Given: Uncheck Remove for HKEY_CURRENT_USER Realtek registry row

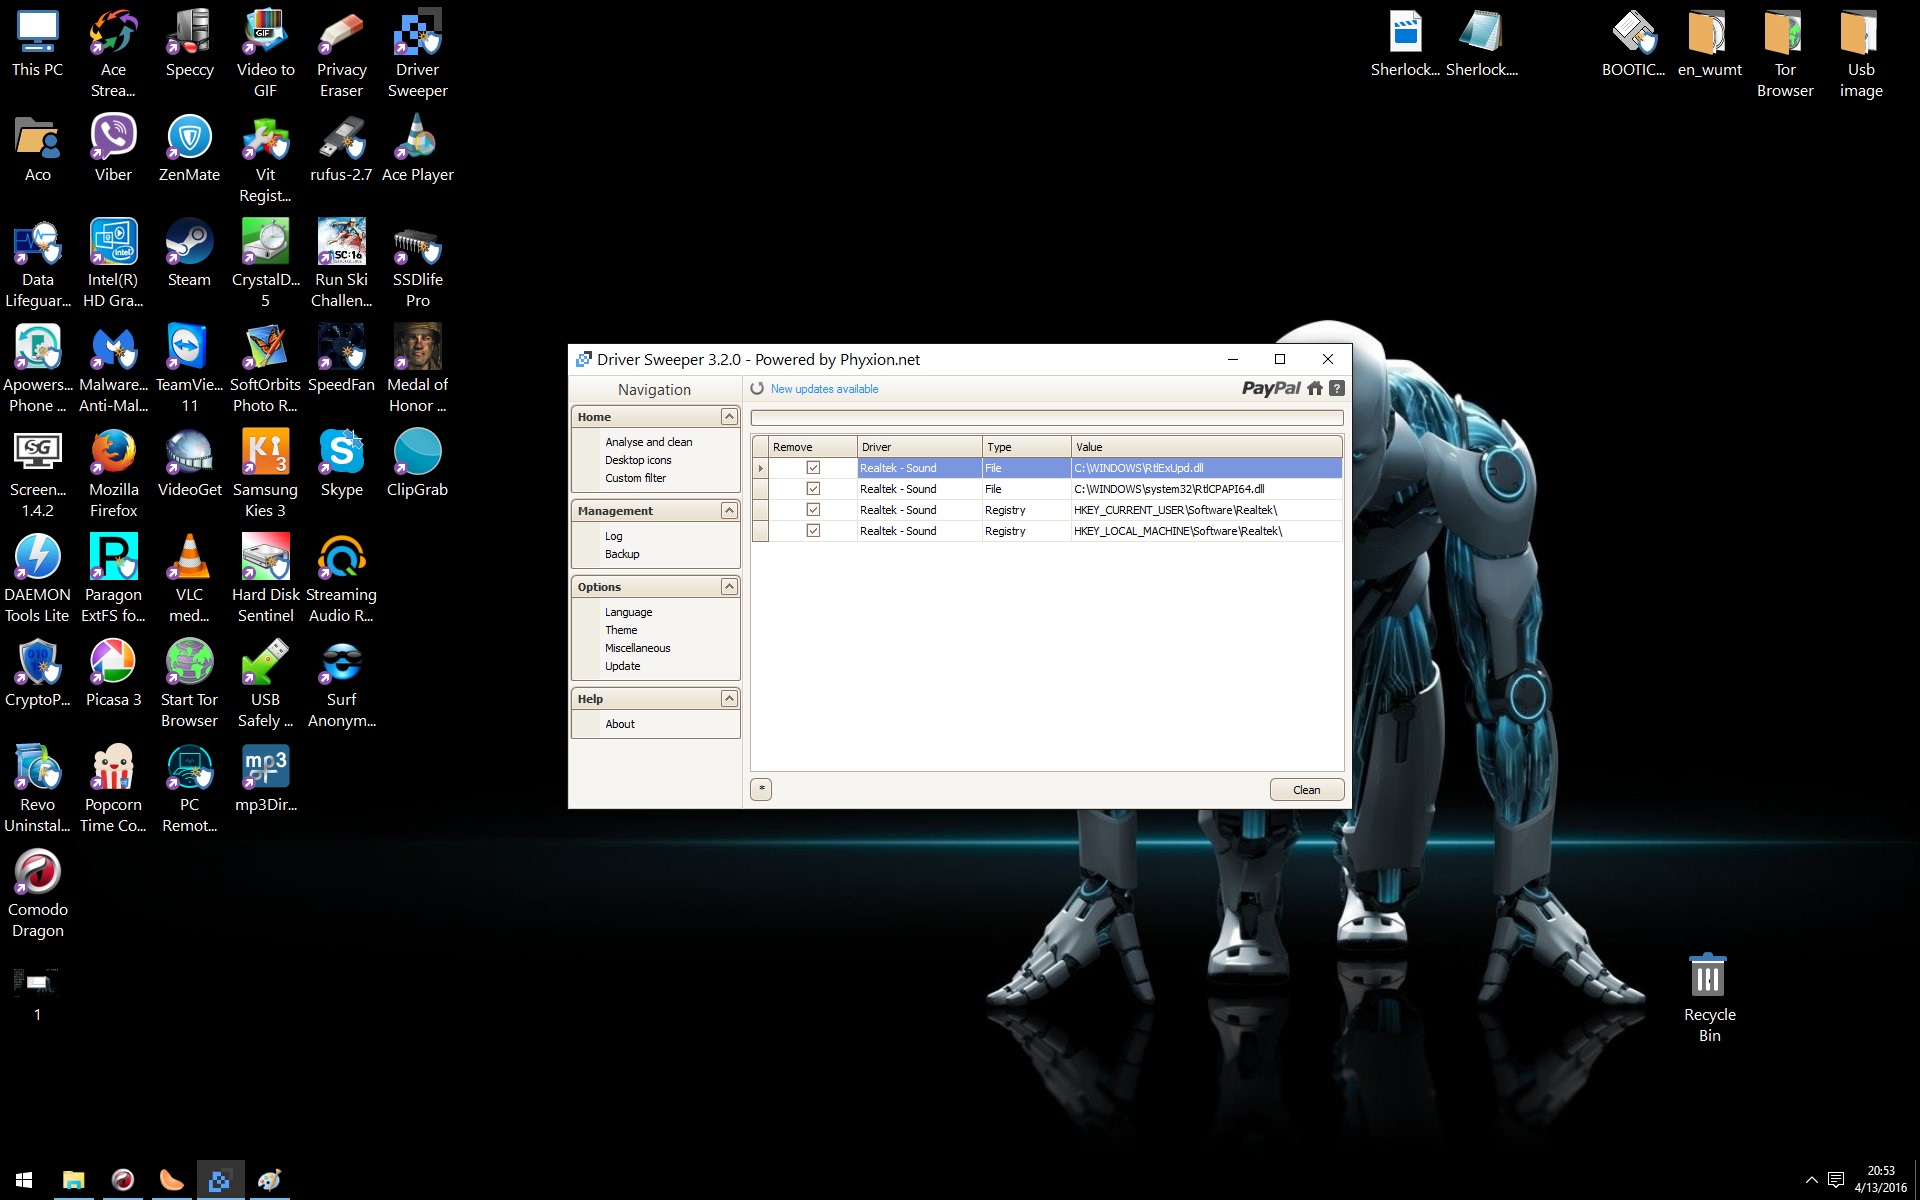Looking at the screenshot, I should (x=813, y=510).
